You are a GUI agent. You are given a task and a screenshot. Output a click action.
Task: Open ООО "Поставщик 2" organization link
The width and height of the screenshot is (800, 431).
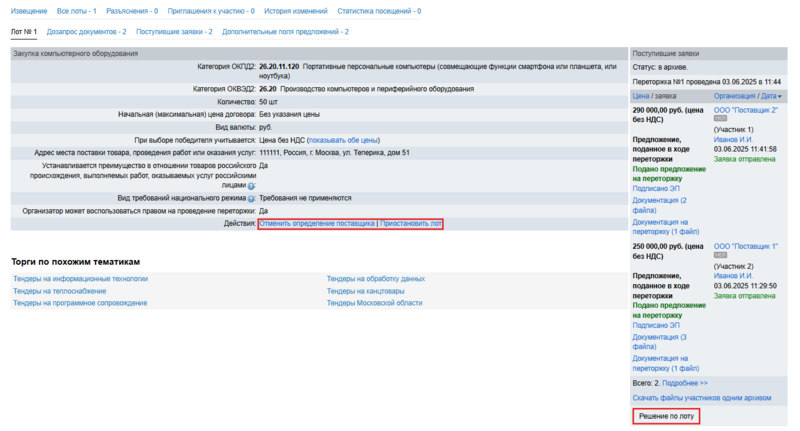coord(745,110)
